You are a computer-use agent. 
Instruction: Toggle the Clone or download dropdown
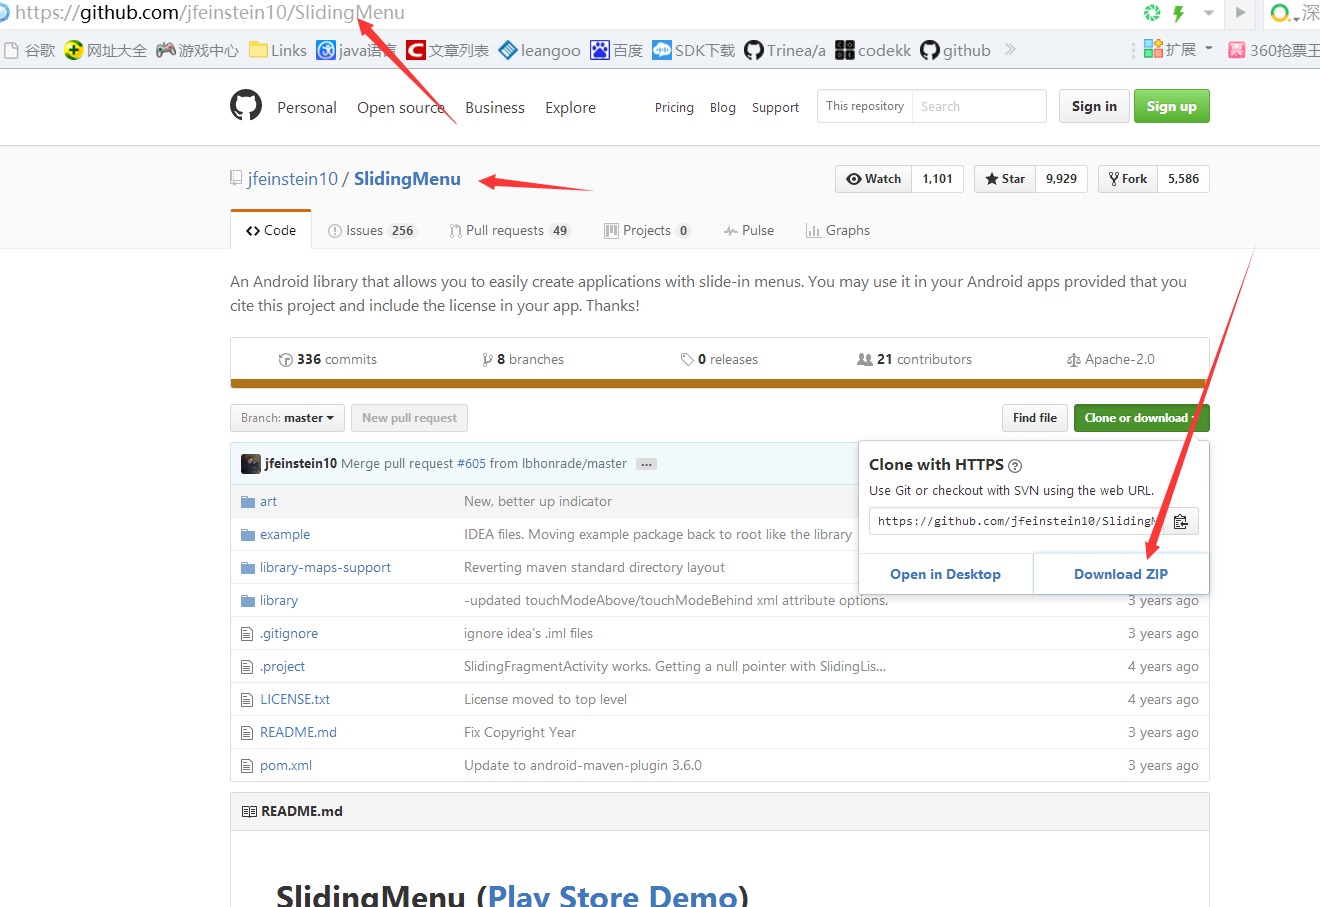[1141, 418]
